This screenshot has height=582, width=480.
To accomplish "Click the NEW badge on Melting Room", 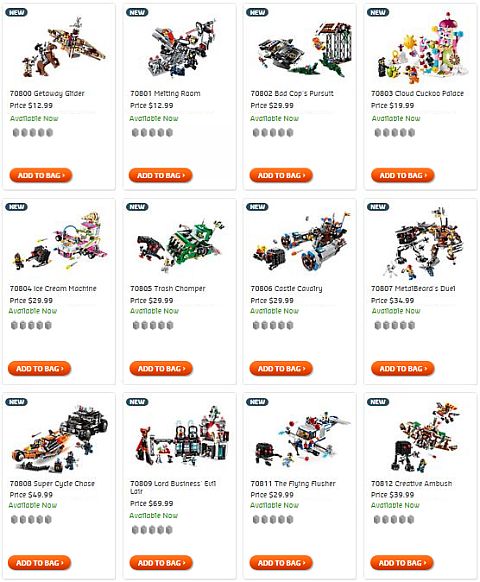I will tap(137, 12).
